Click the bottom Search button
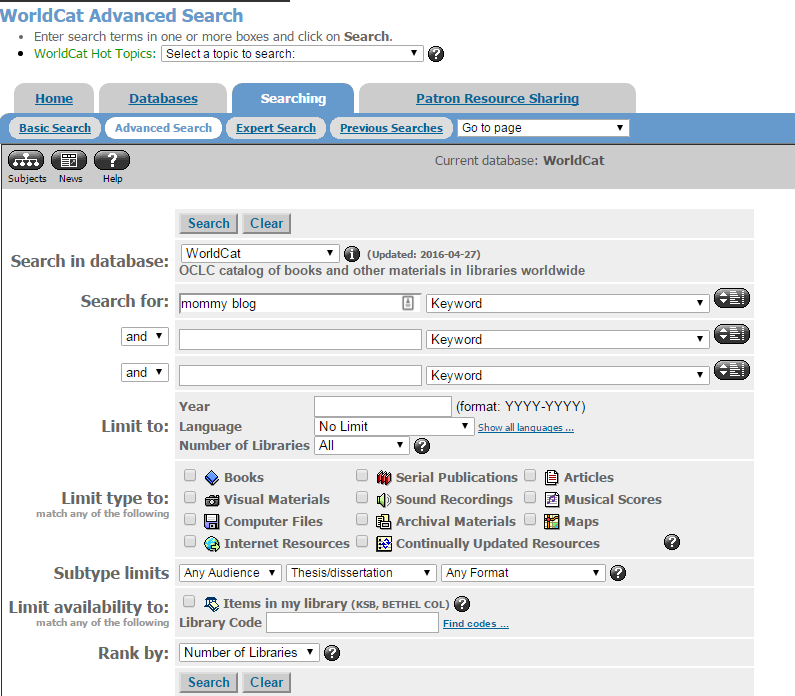The height and width of the screenshot is (696, 795). 208,682
